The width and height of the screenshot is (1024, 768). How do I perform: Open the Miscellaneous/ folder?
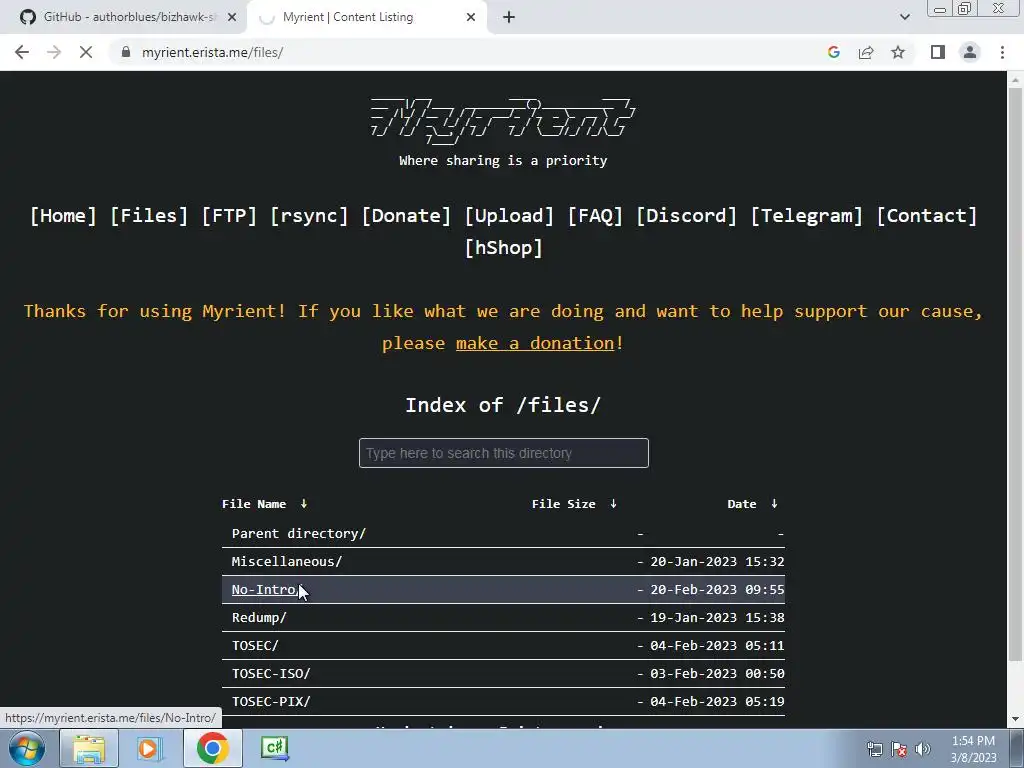point(287,562)
